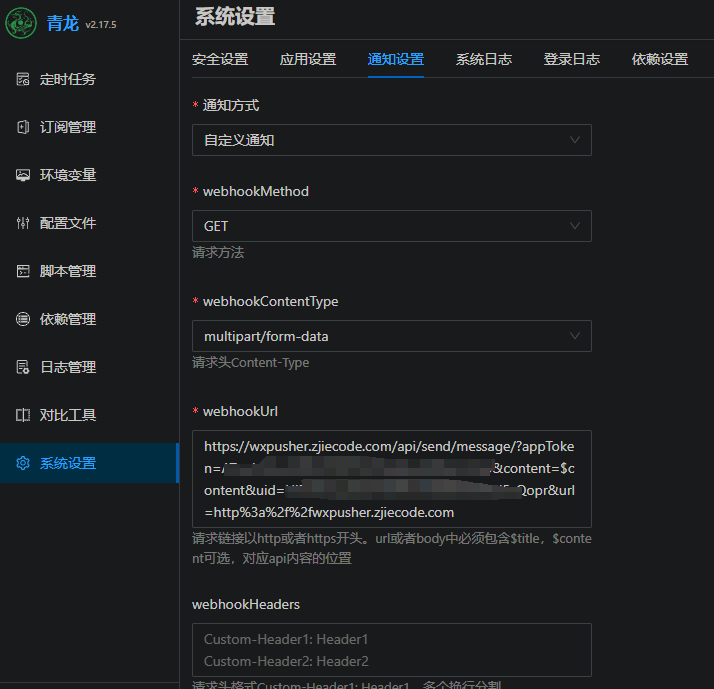Open the 通知方式 dropdown showing 自定义通知
Screen dimensions: 714x689
pyautogui.click(x=392, y=140)
